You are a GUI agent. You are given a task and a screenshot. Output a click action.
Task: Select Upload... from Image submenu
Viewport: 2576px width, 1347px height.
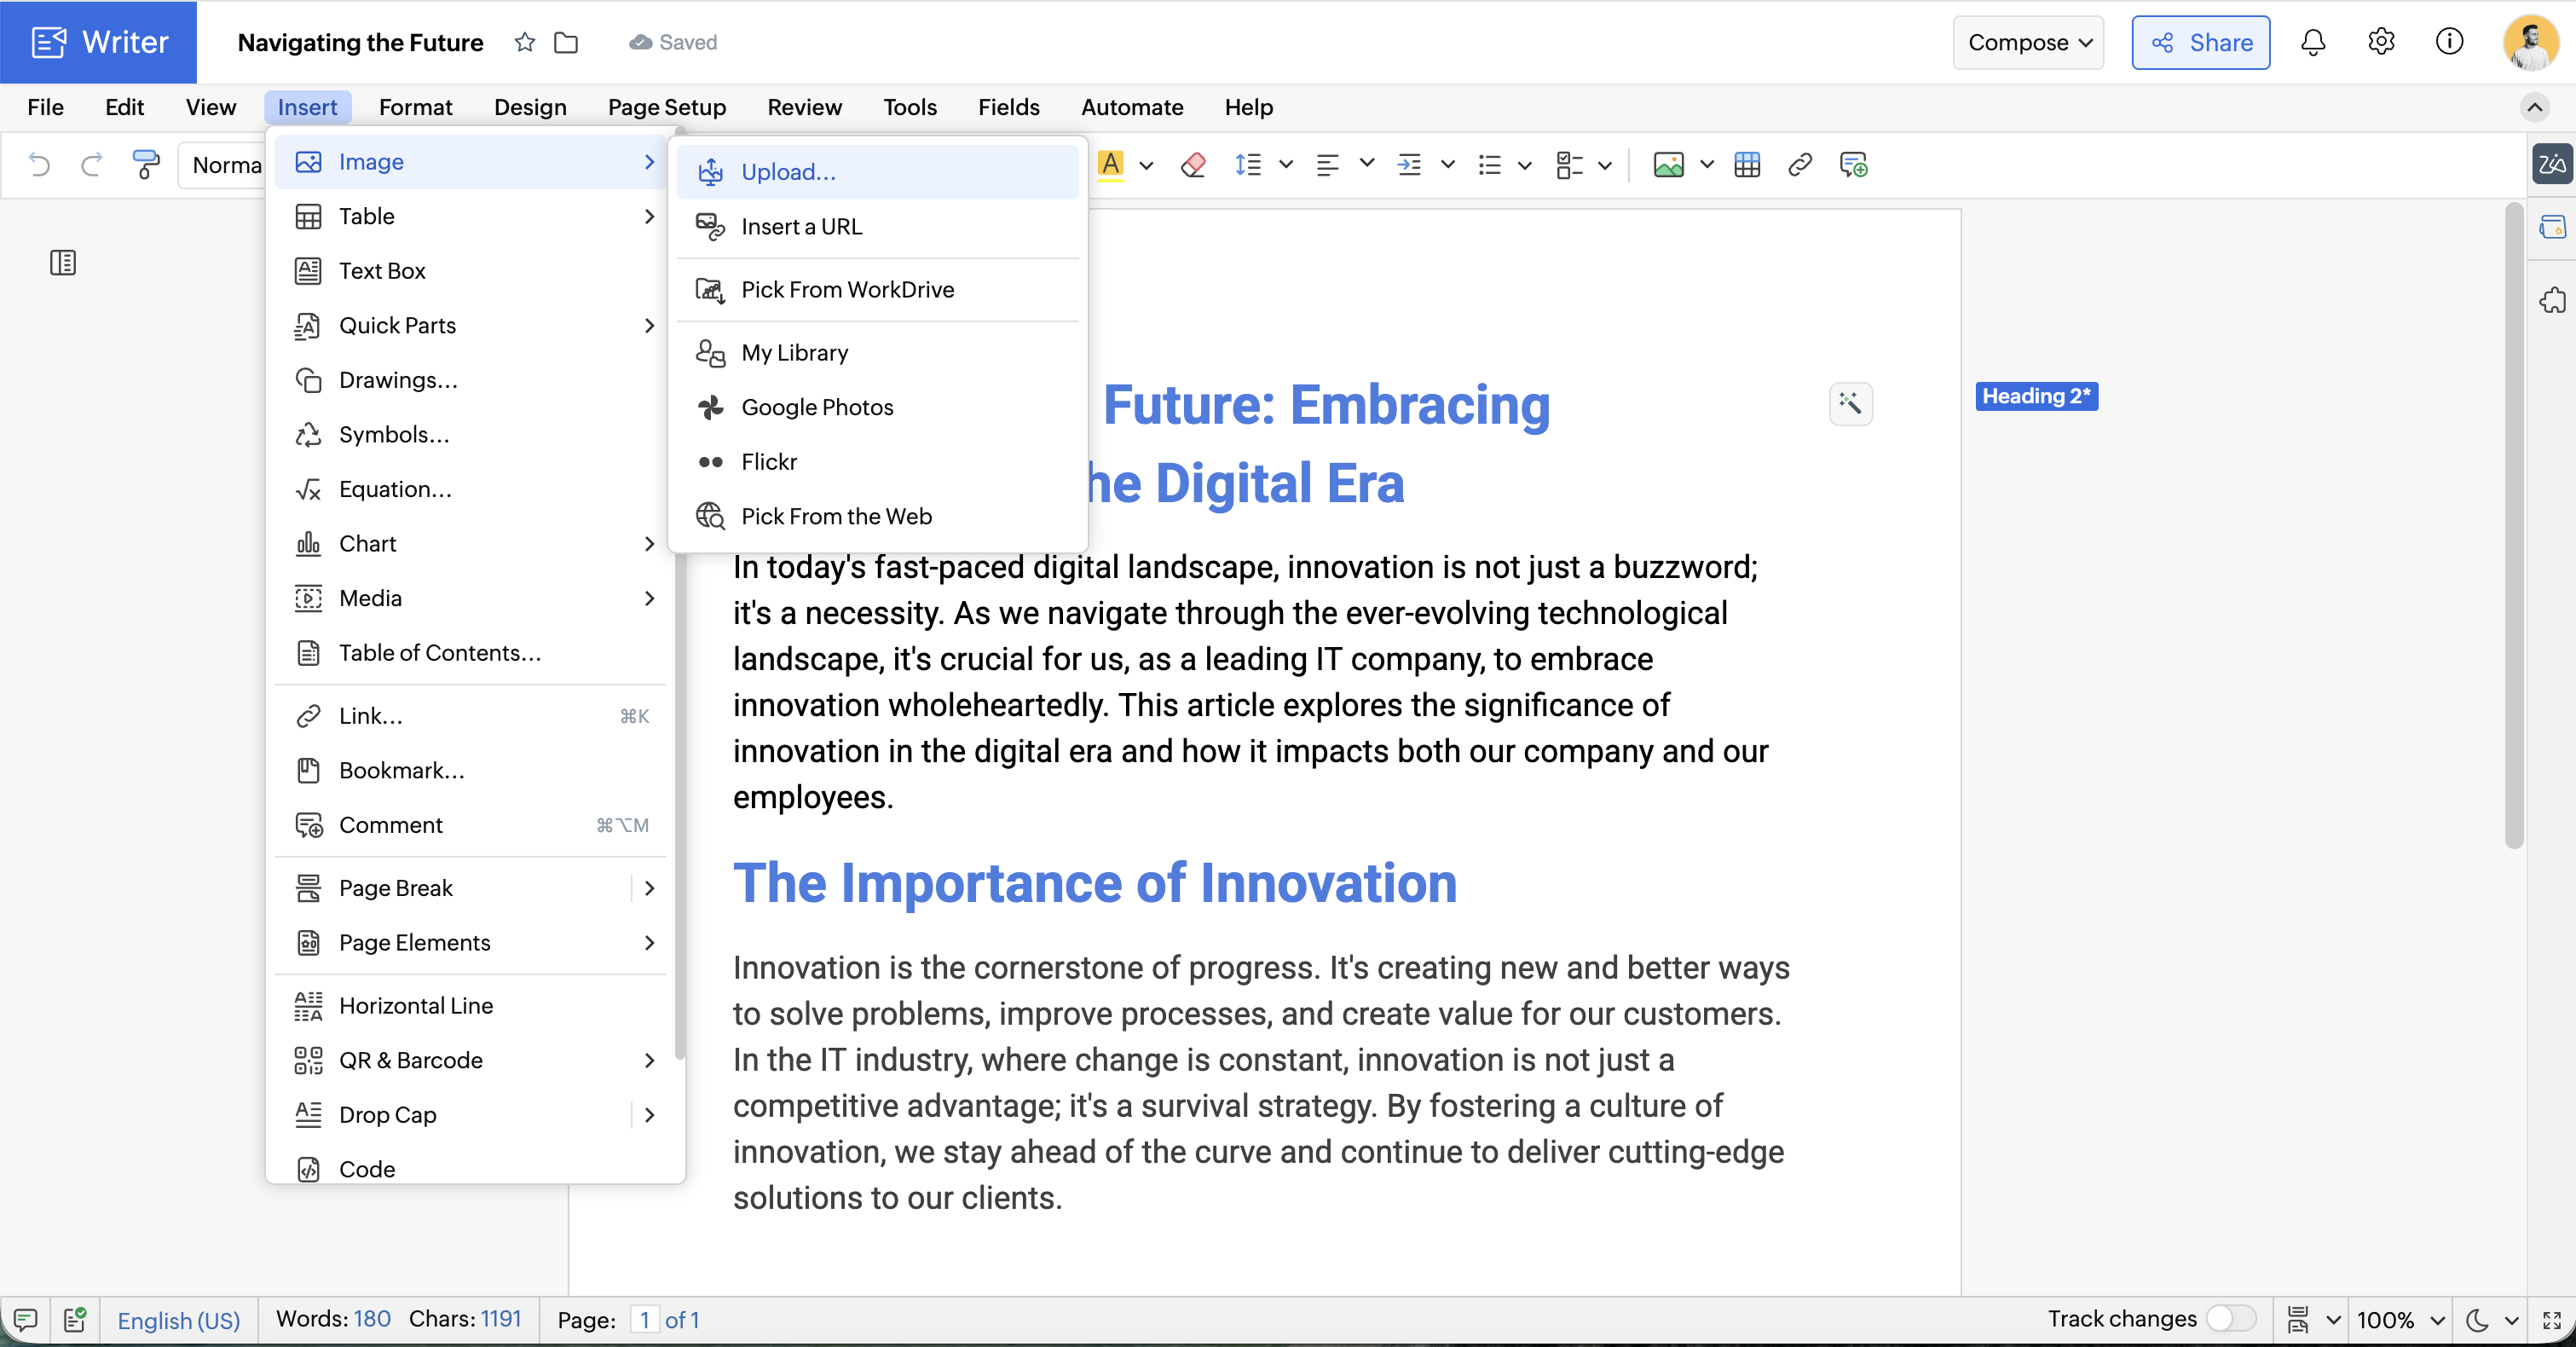[x=788, y=172]
